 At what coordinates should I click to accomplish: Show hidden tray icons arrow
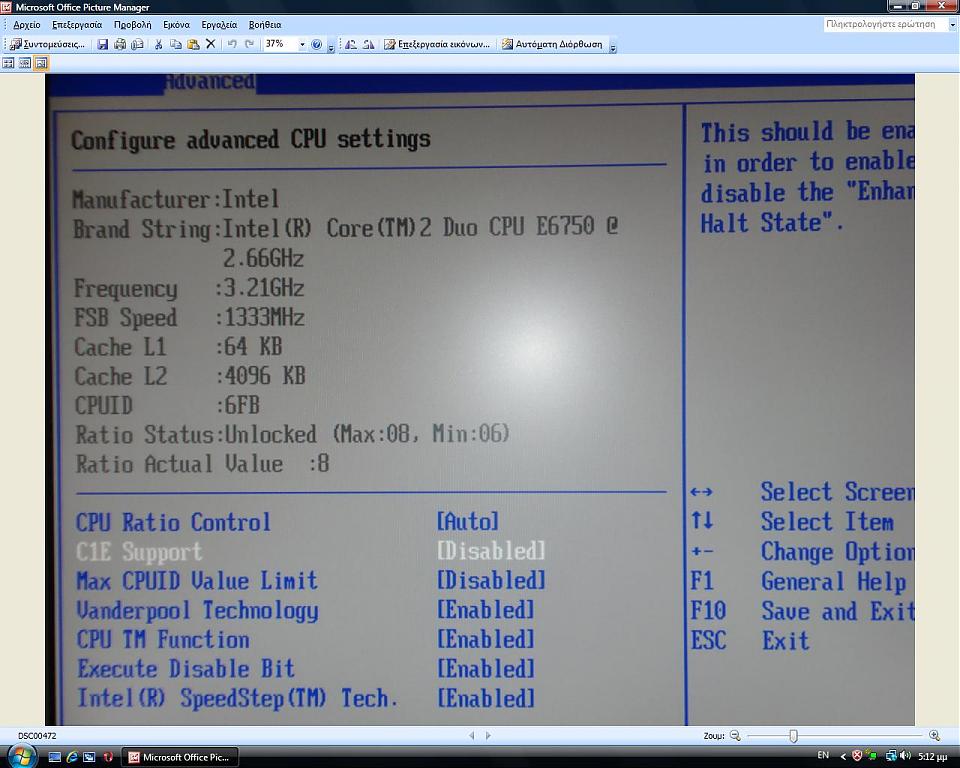tap(843, 757)
